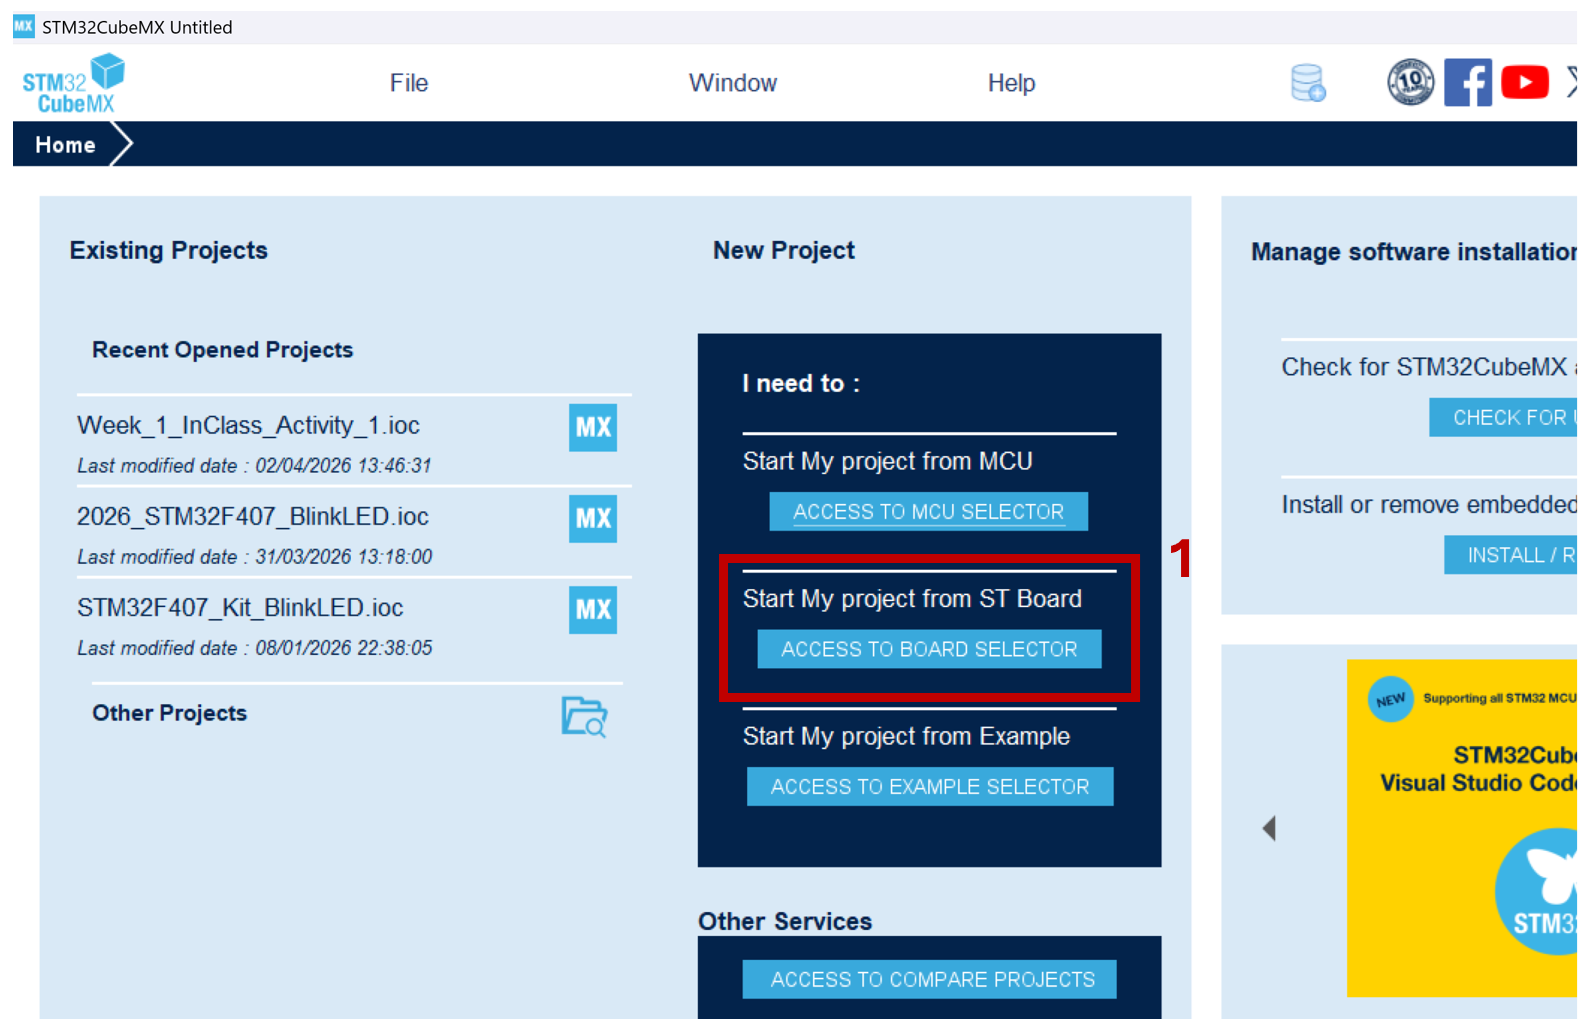Open recent project 2026_STM32F407_BlinkLED.ioc

pyautogui.click(x=253, y=517)
